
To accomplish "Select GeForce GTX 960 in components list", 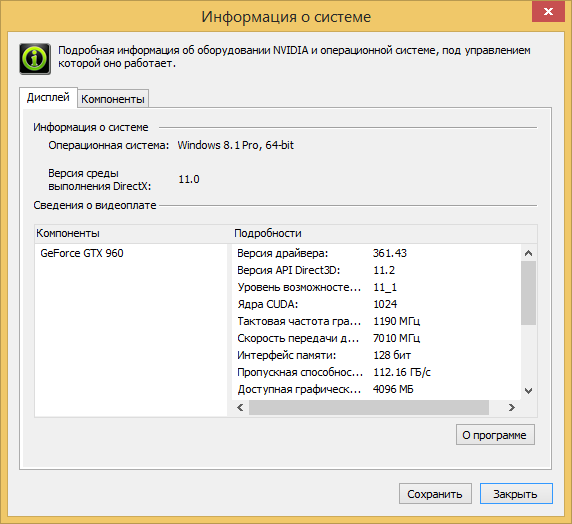I will (82, 253).
